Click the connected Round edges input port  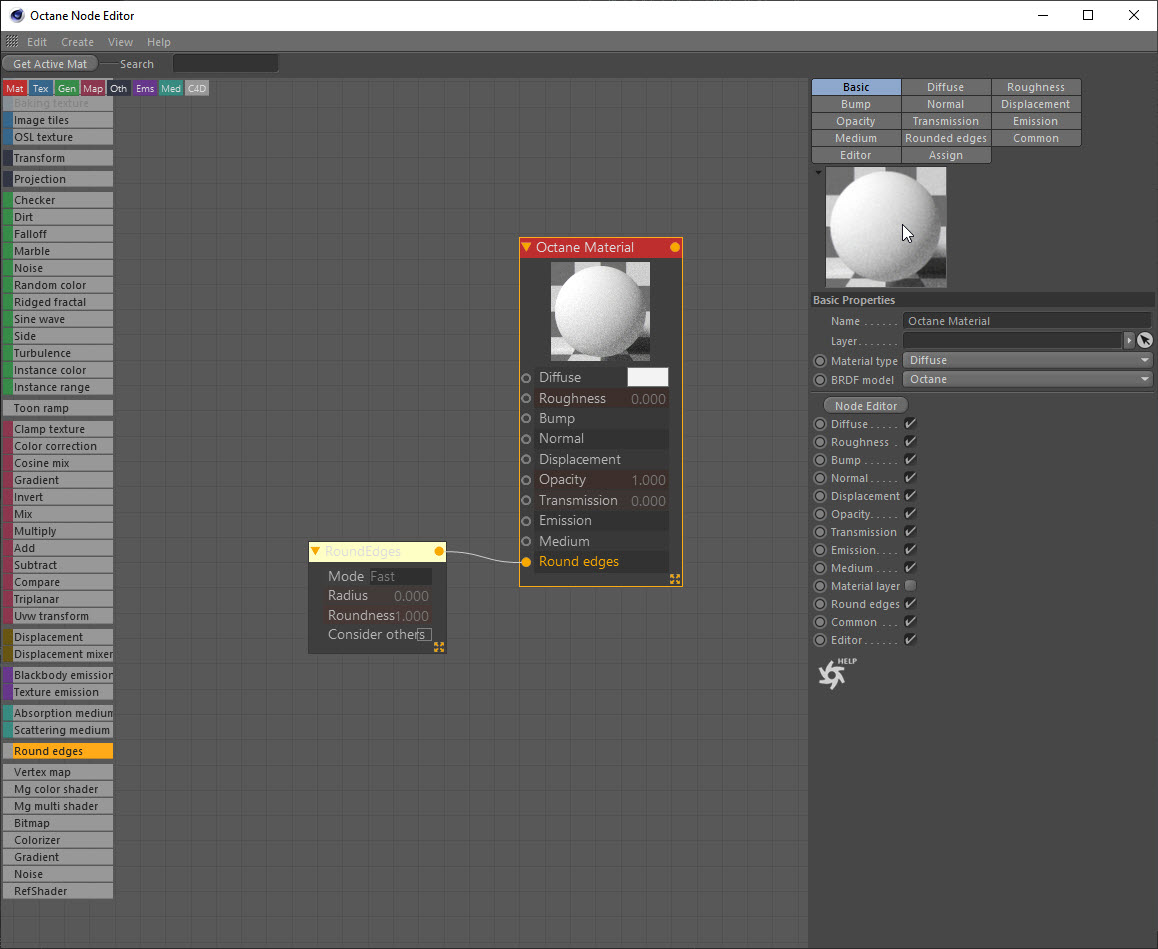click(526, 562)
